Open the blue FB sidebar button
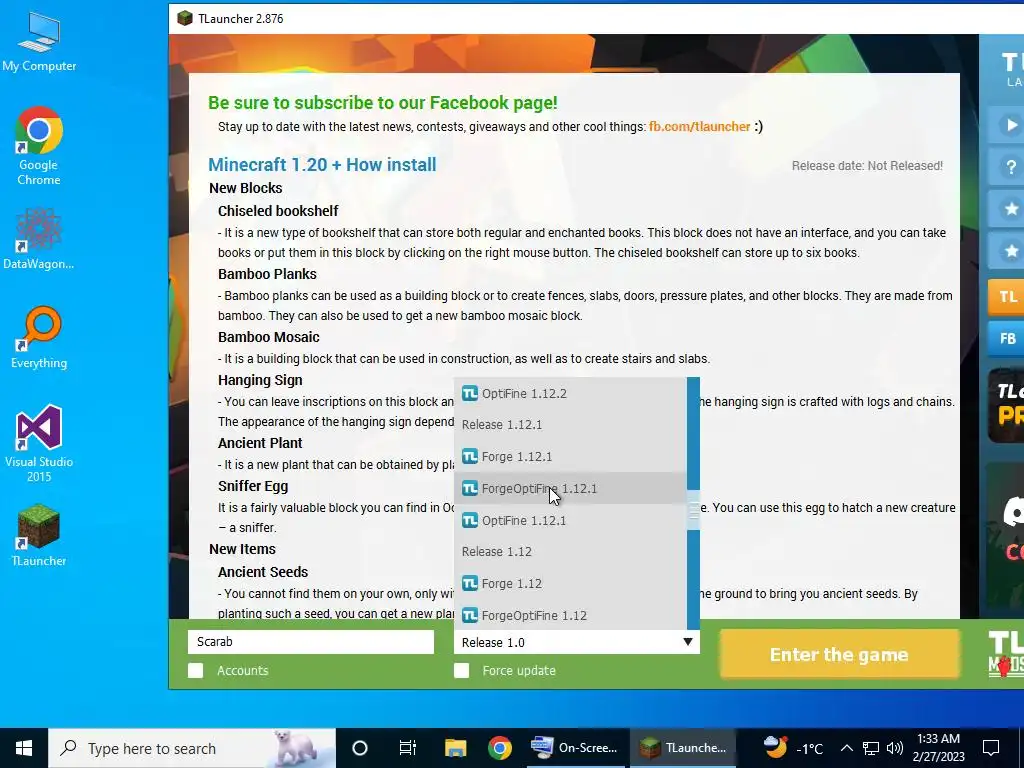Viewport: 1024px width, 768px height. pos(1008,338)
